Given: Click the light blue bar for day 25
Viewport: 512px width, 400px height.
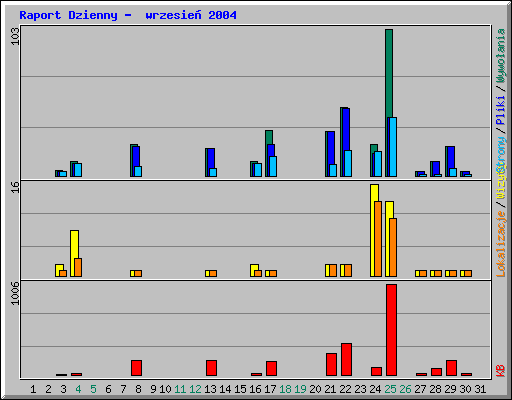Looking at the screenshot, I should point(393,147).
